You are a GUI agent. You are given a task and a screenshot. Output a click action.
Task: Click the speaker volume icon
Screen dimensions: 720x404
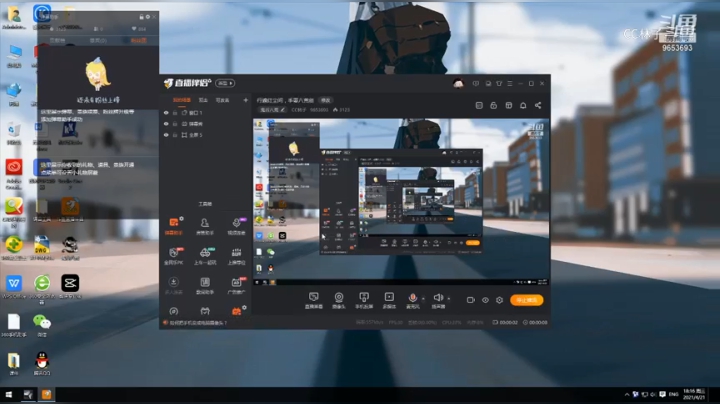[x=438, y=298]
